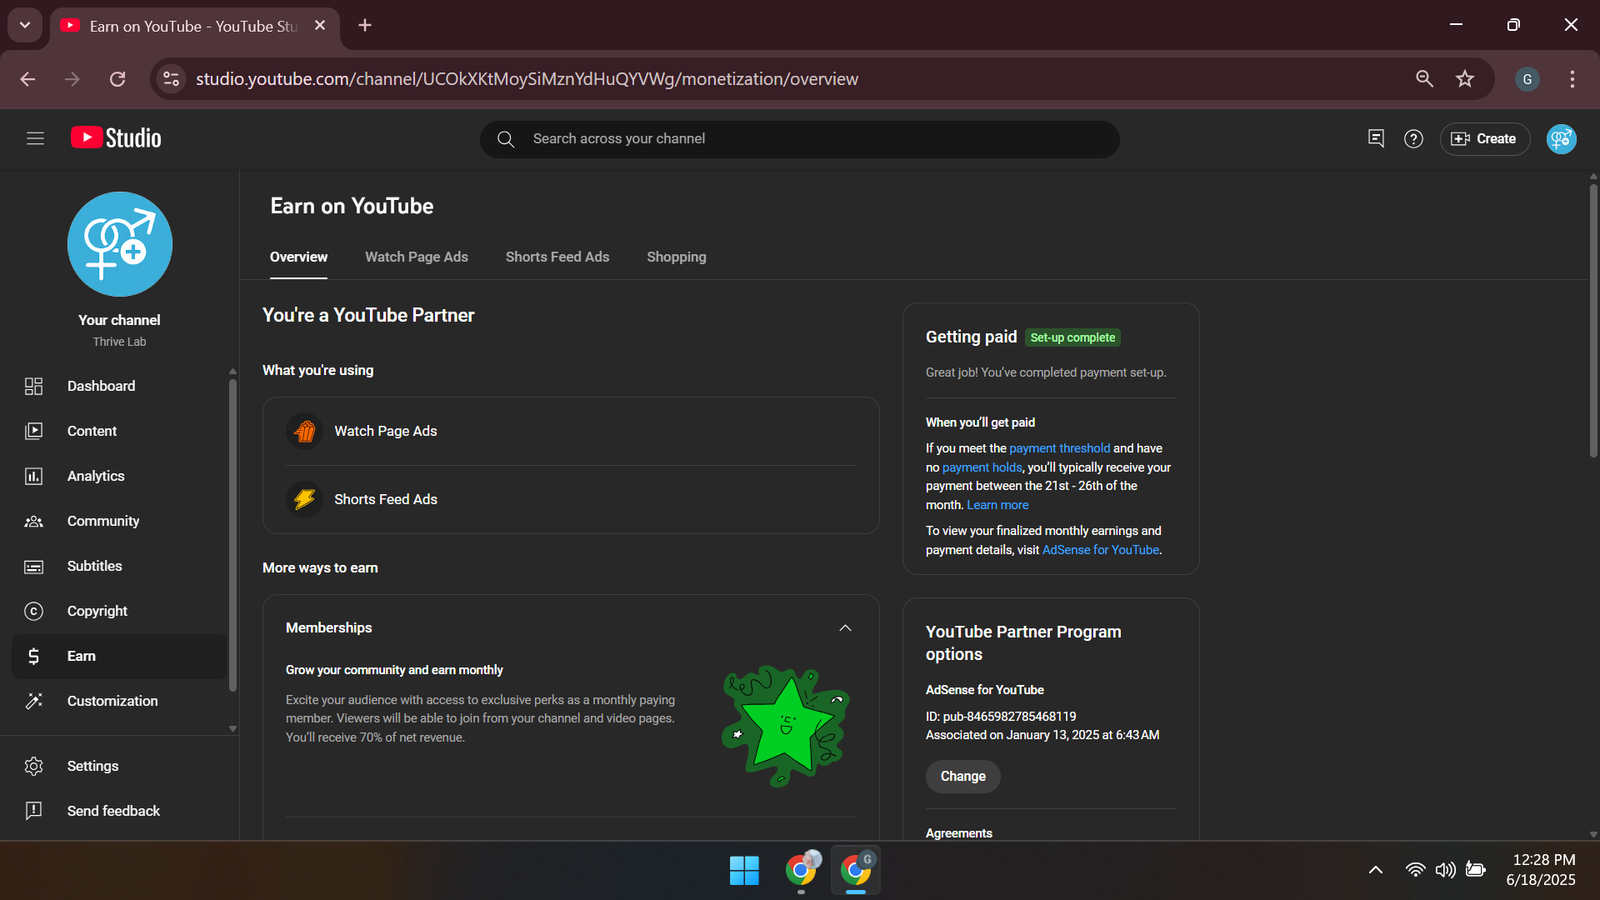The width and height of the screenshot is (1600, 900).
Task: Click the browser zoom magnifier icon
Action: [1425, 79]
